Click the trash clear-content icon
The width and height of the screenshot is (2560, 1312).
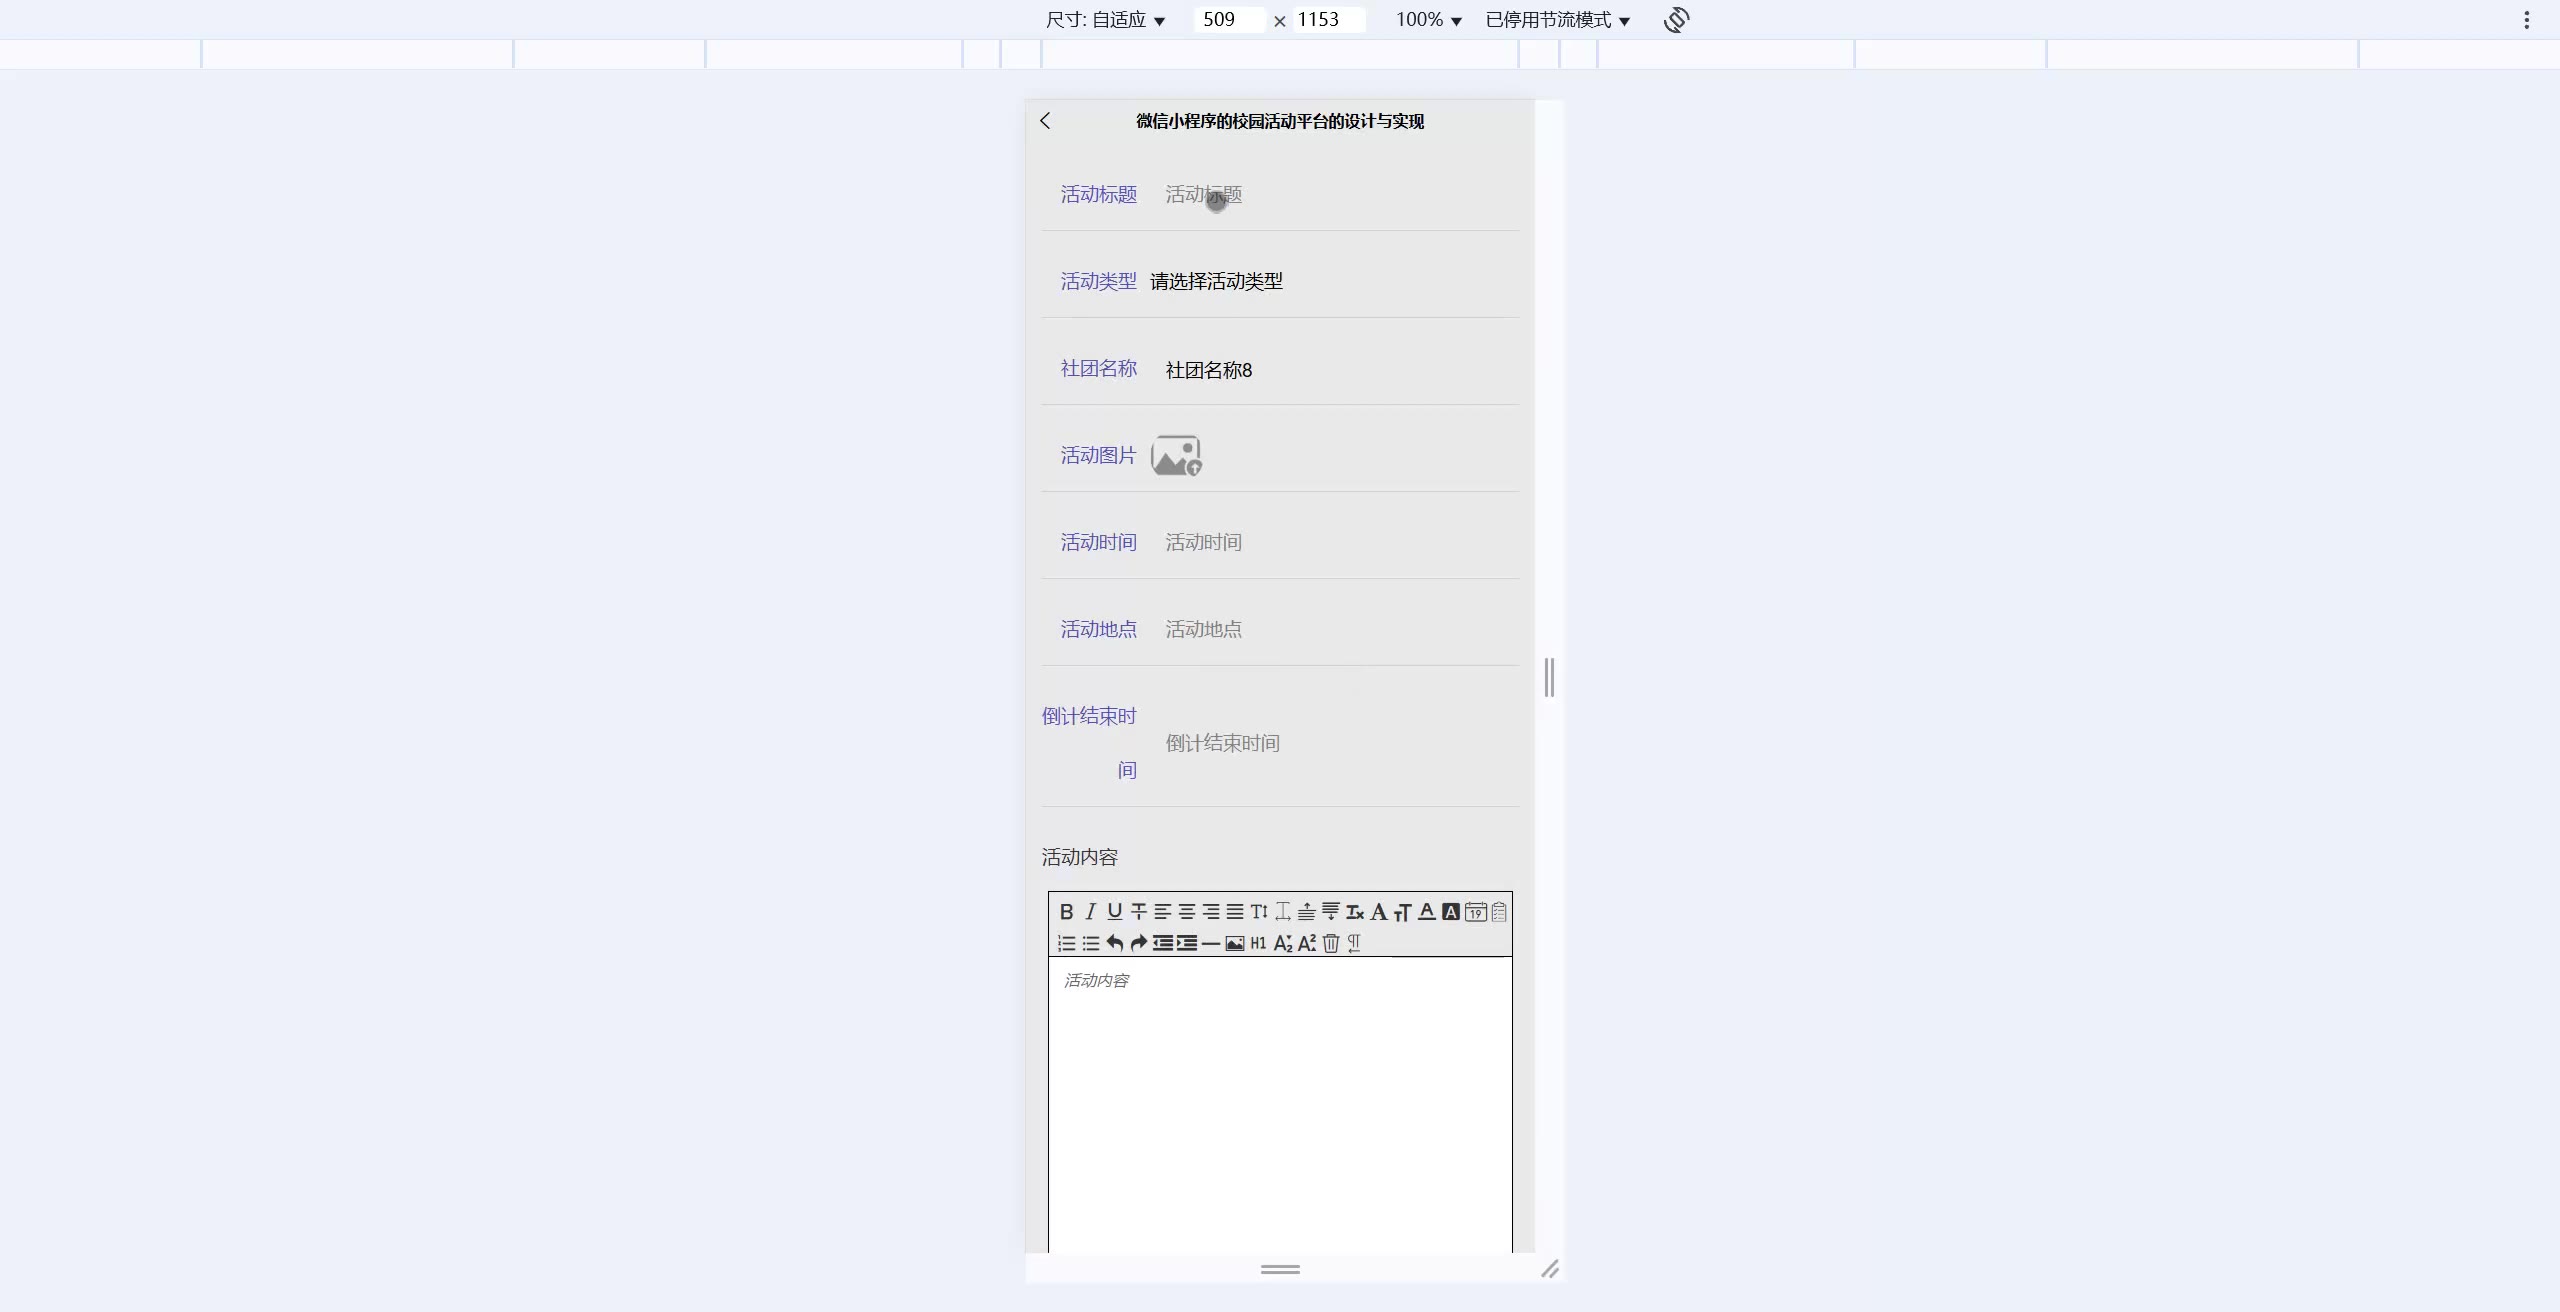(1331, 943)
